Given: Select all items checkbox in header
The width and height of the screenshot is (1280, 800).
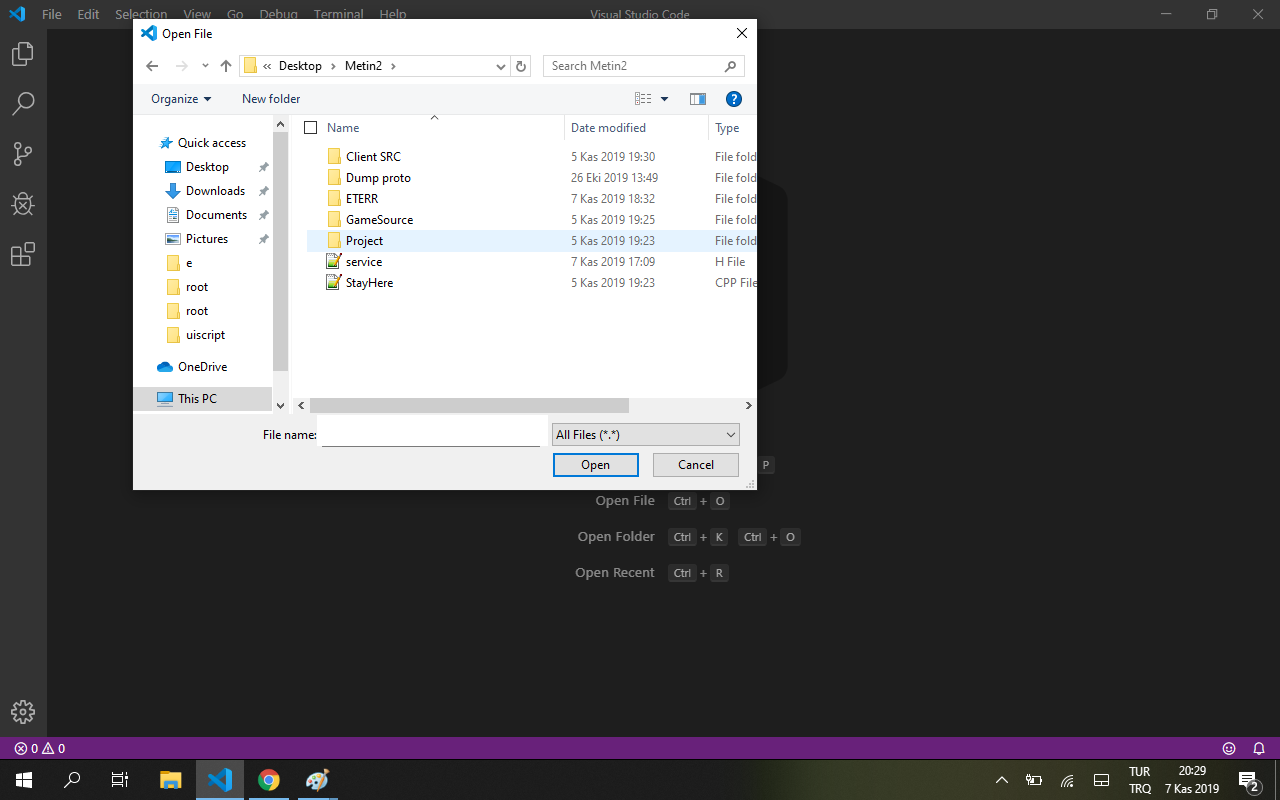Looking at the screenshot, I should tap(311, 128).
